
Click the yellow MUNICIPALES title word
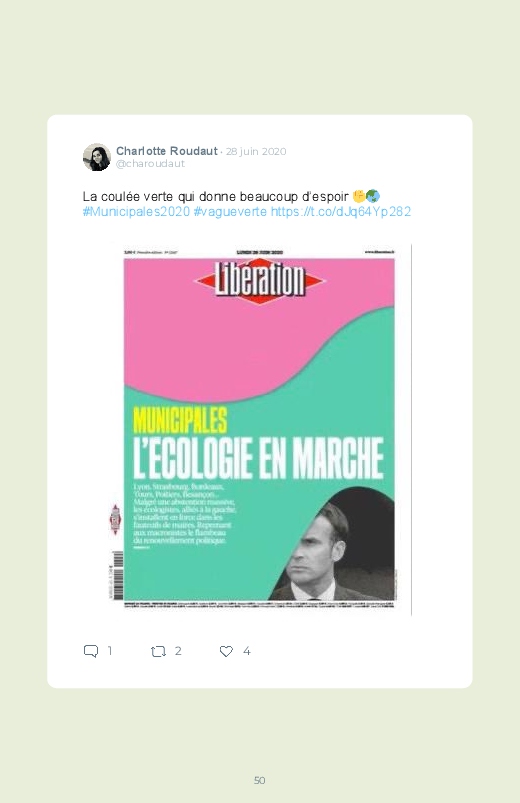point(180,420)
